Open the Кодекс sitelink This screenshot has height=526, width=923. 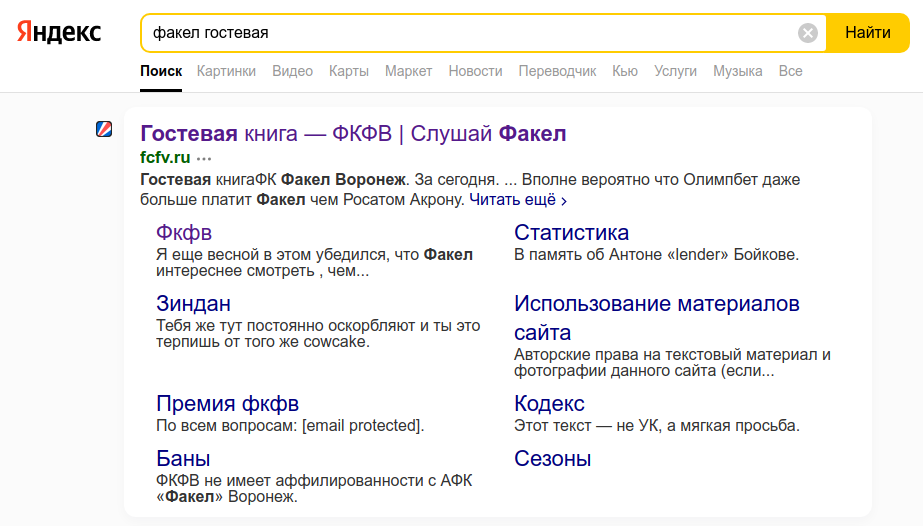(x=549, y=404)
